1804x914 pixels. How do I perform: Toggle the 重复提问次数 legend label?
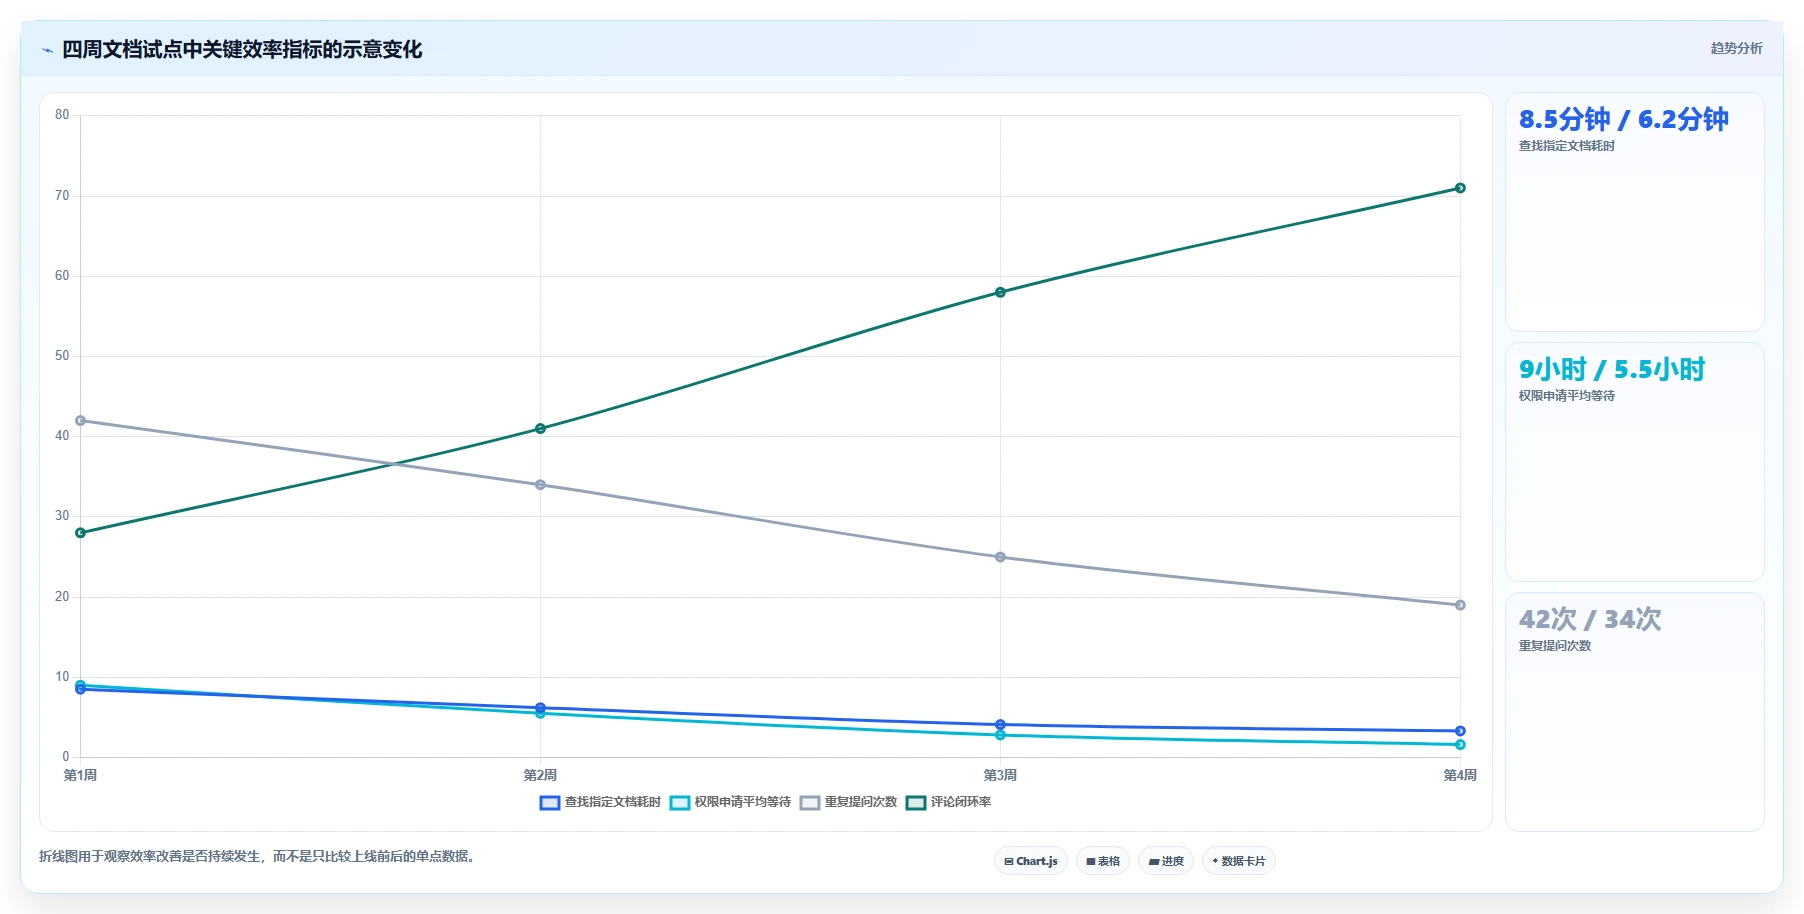pos(861,802)
